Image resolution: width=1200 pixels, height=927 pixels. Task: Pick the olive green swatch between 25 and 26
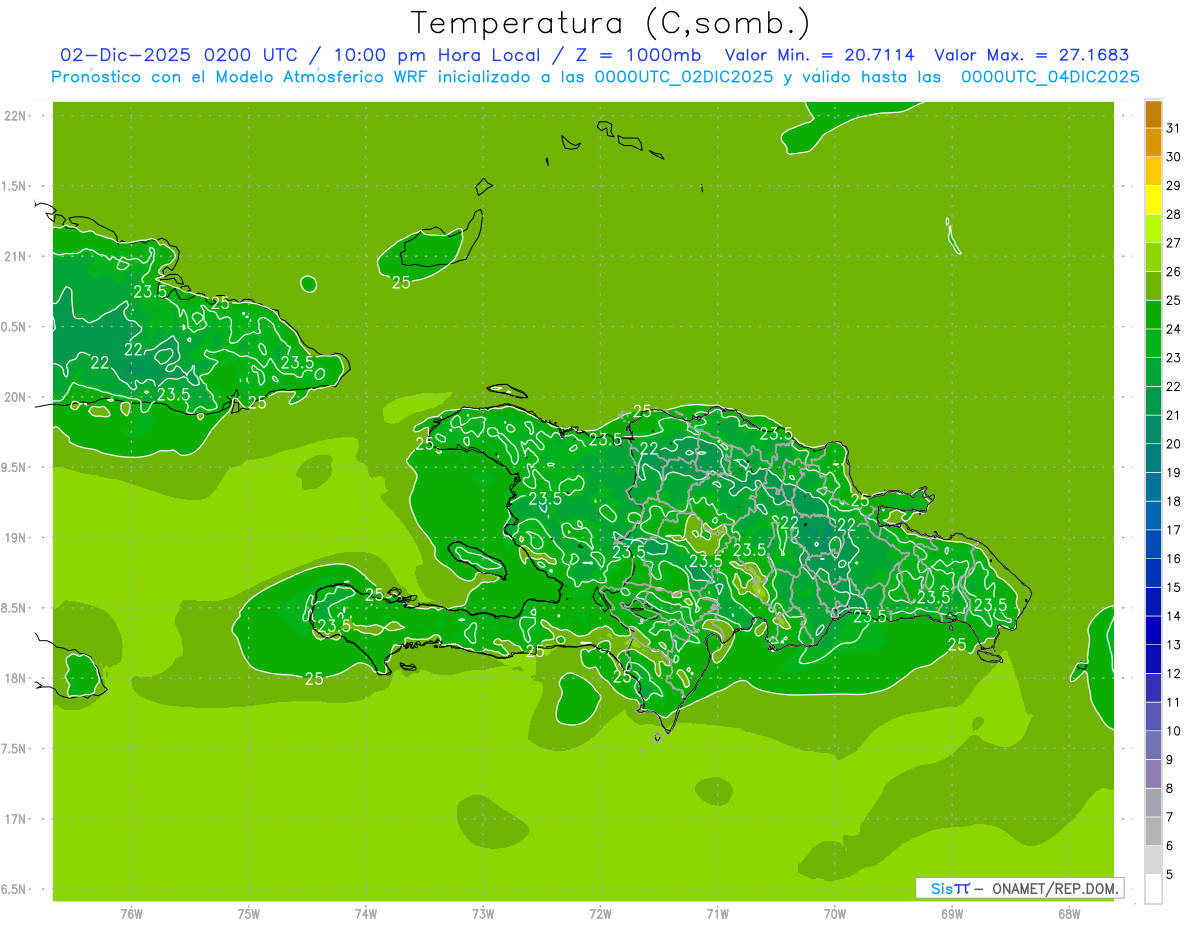[1153, 286]
